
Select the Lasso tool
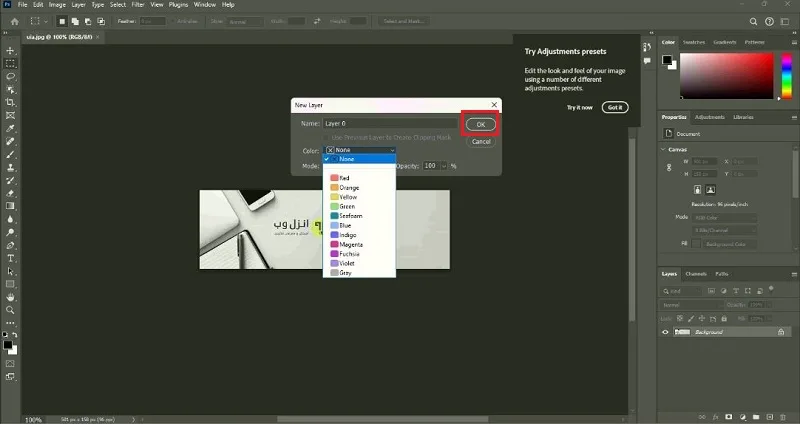tap(10, 77)
